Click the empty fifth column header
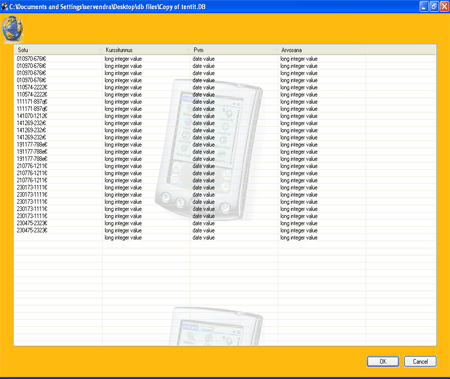The height and width of the screenshot is (379, 450). click(x=400, y=50)
